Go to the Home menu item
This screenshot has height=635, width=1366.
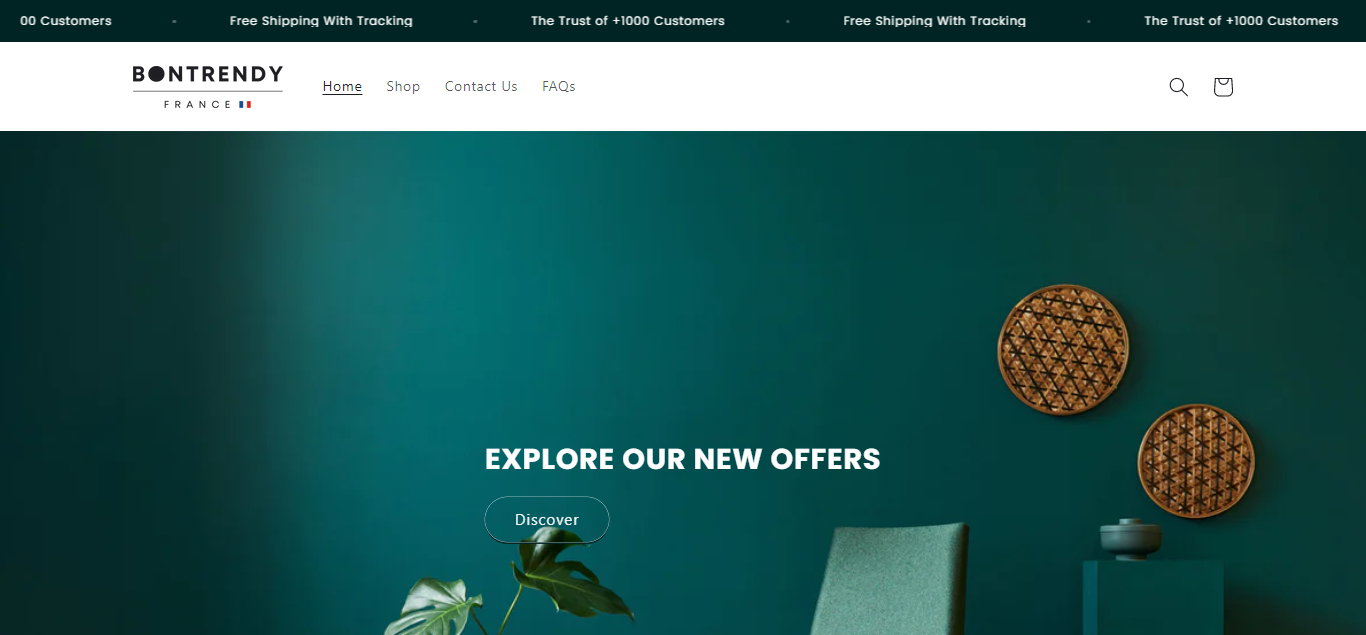tap(342, 86)
